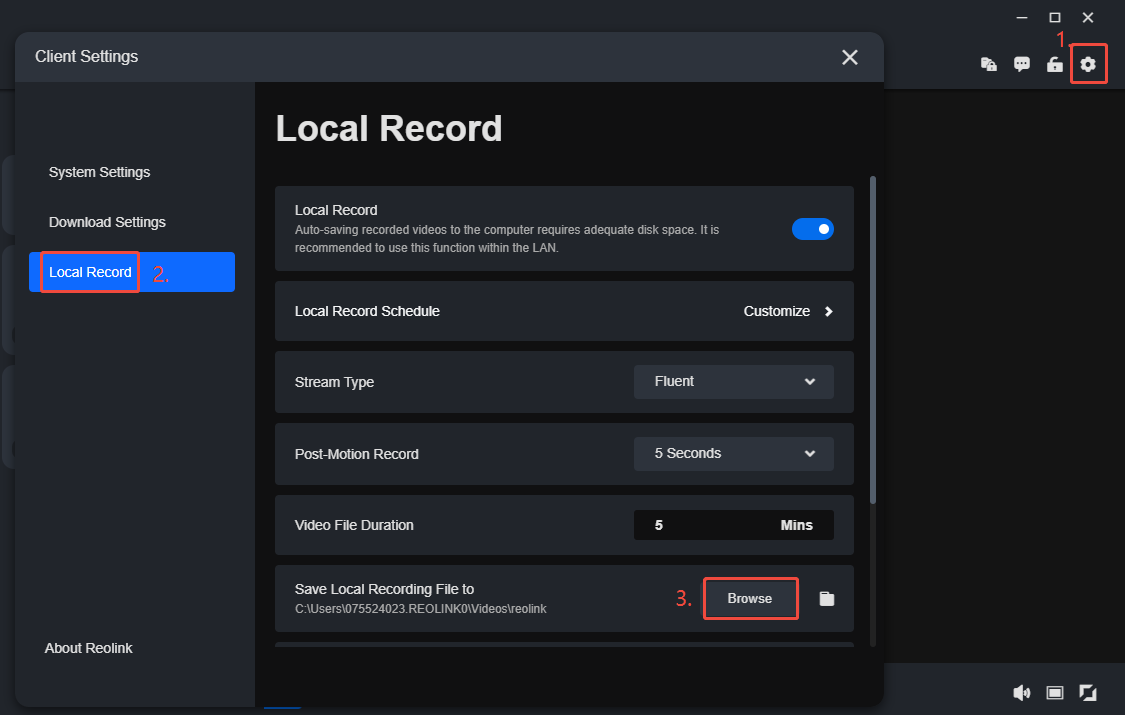
Task: Toggle the Local Record switch off
Action: coord(813,228)
